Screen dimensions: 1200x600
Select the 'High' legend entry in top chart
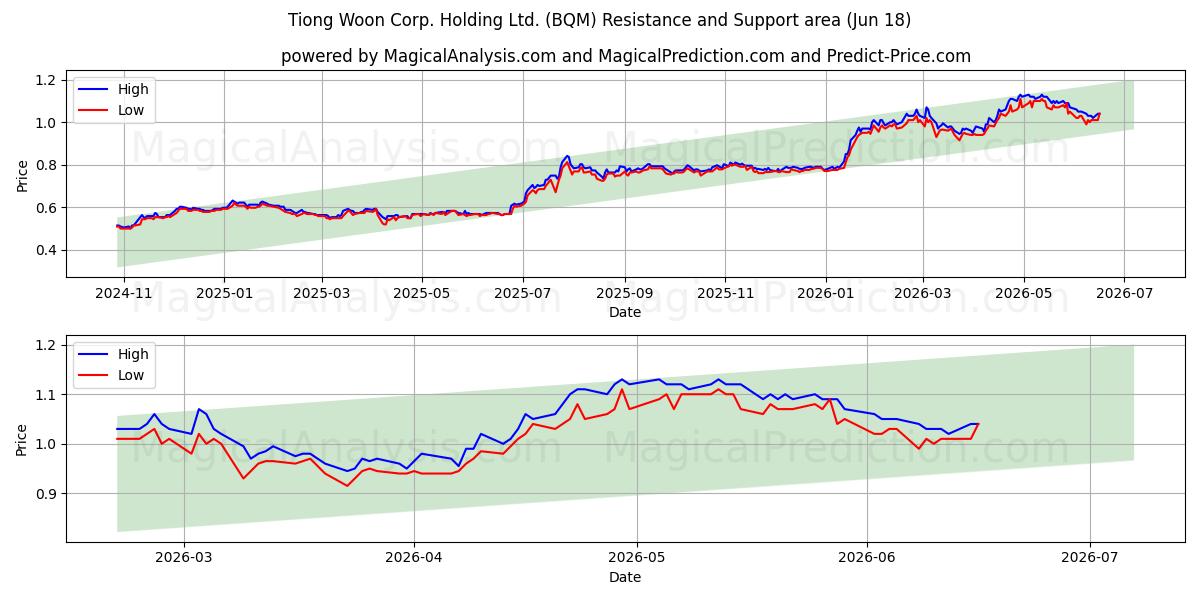(114, 90)
